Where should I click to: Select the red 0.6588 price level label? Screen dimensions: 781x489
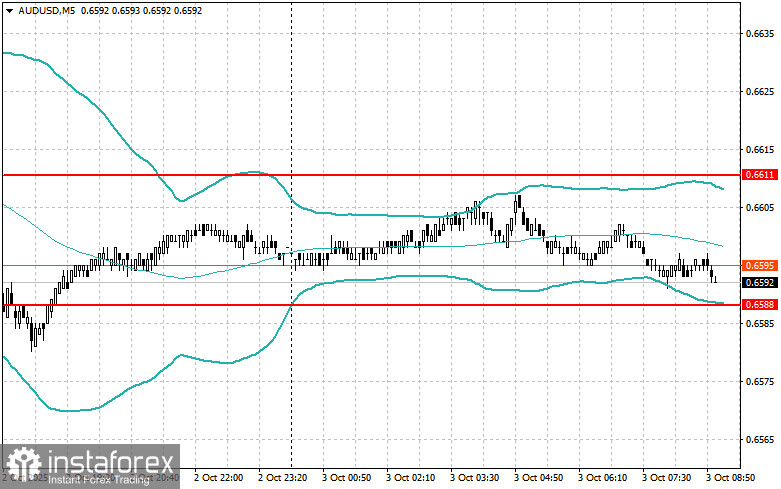[x=760, y=304]
